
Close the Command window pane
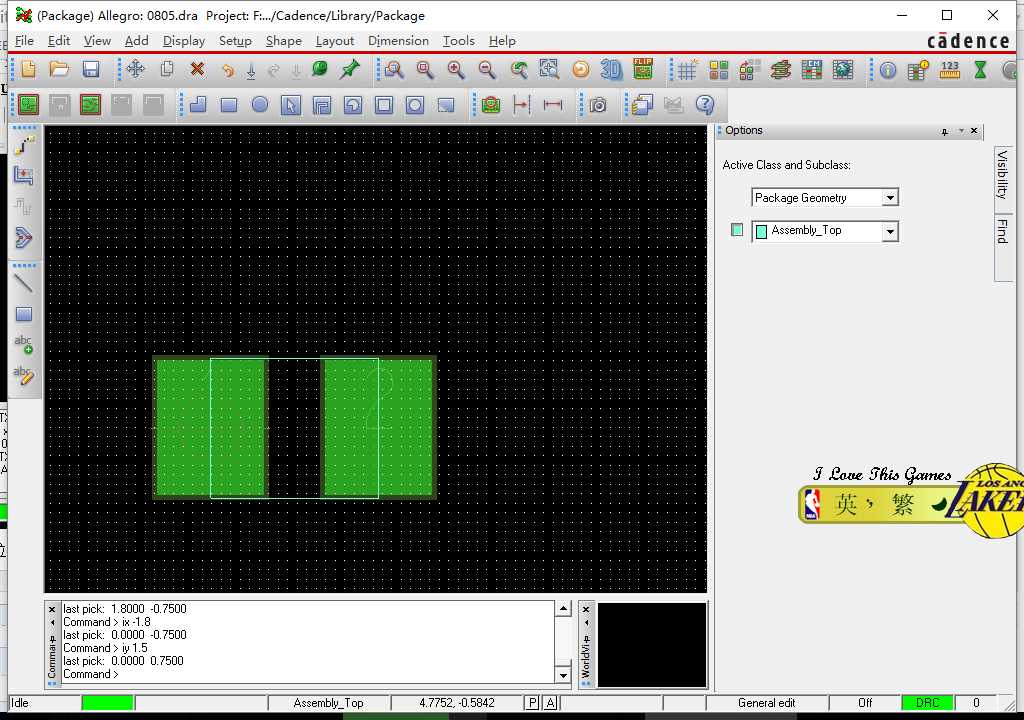pyautogui.click(x=52, y=609)
